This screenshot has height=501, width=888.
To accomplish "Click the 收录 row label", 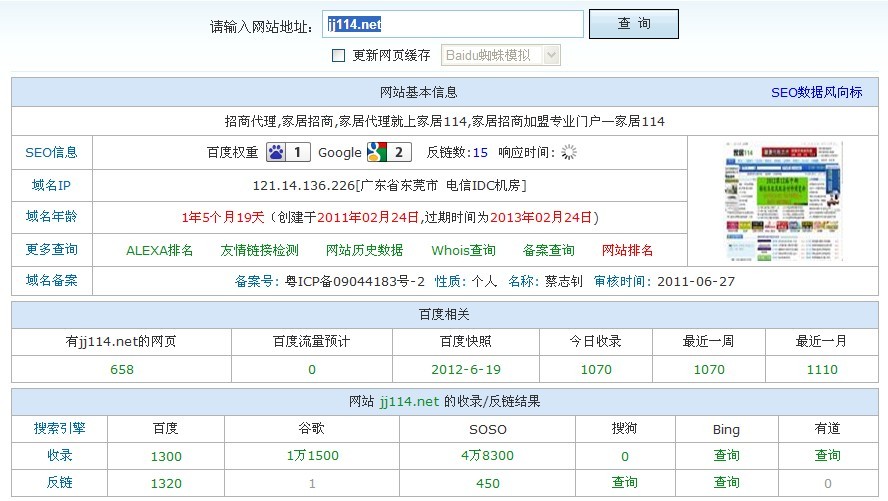I will (59, 456).
